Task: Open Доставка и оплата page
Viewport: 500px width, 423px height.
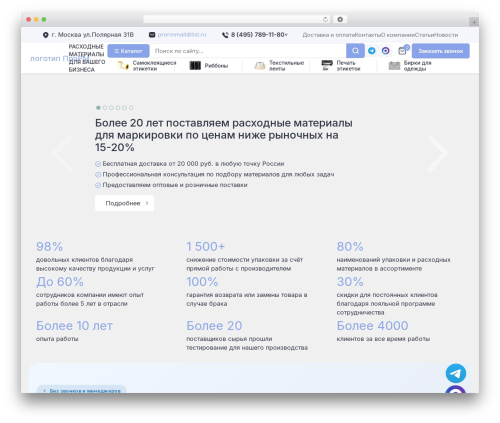Action: [x=328, y=35]
